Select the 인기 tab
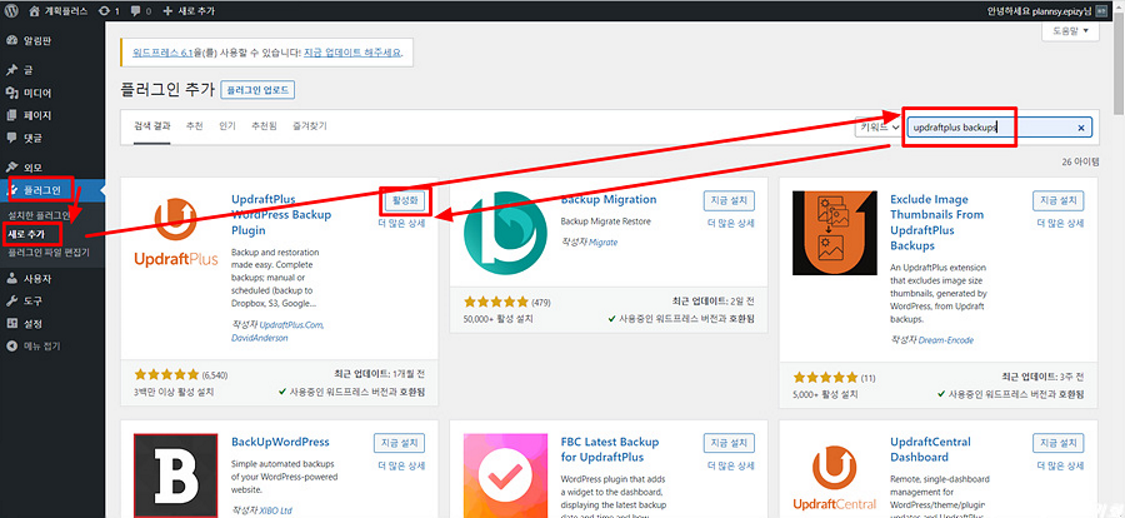The width and height of the screenshot is (1125, 518). click(227, 126)
